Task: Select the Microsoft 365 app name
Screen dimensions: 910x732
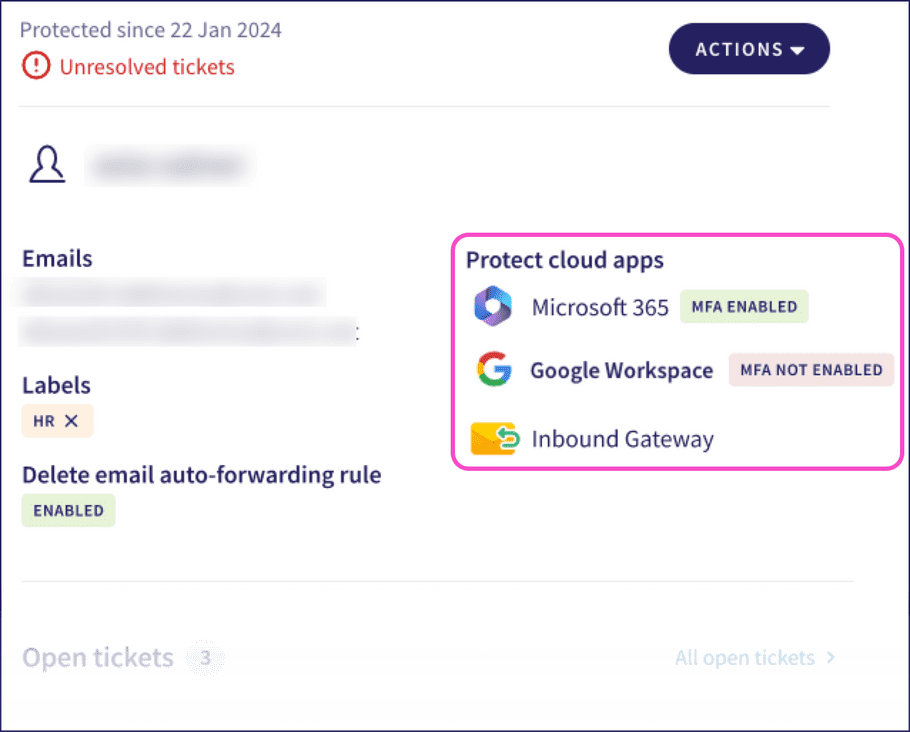Action: (x=600, y=307)
